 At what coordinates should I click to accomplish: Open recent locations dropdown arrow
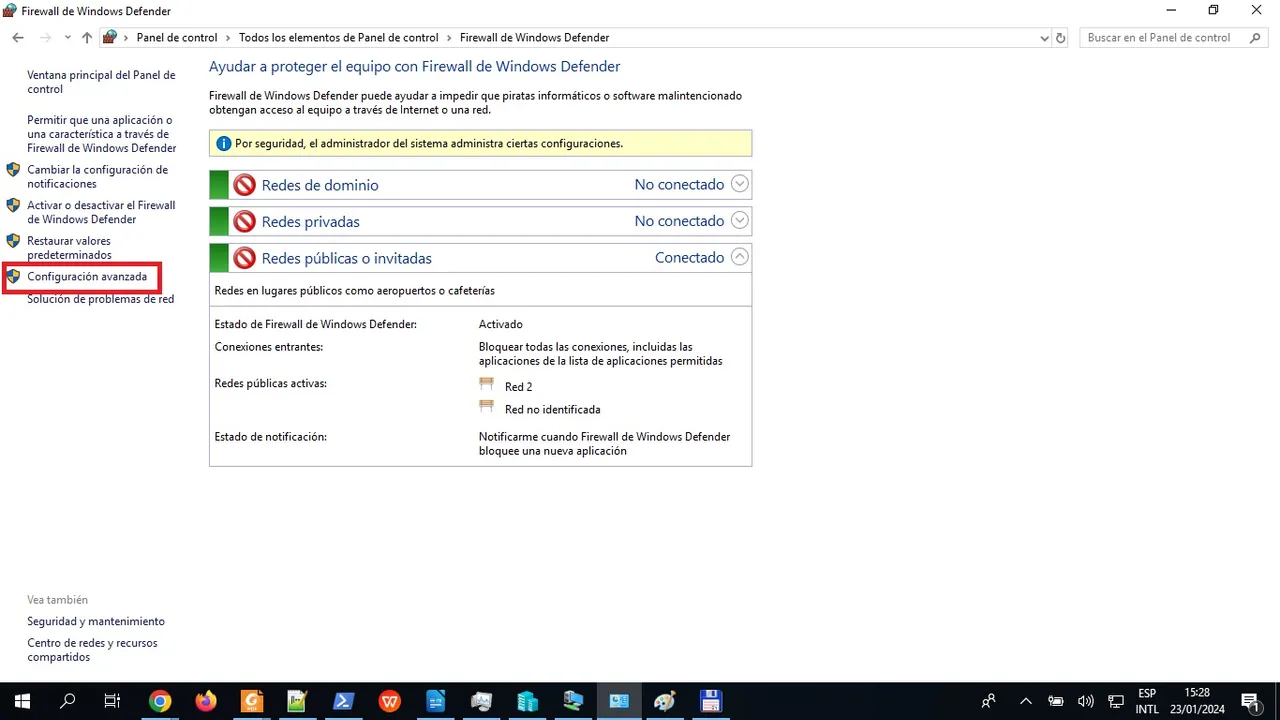pyautogui.click(x=67, y=38)
